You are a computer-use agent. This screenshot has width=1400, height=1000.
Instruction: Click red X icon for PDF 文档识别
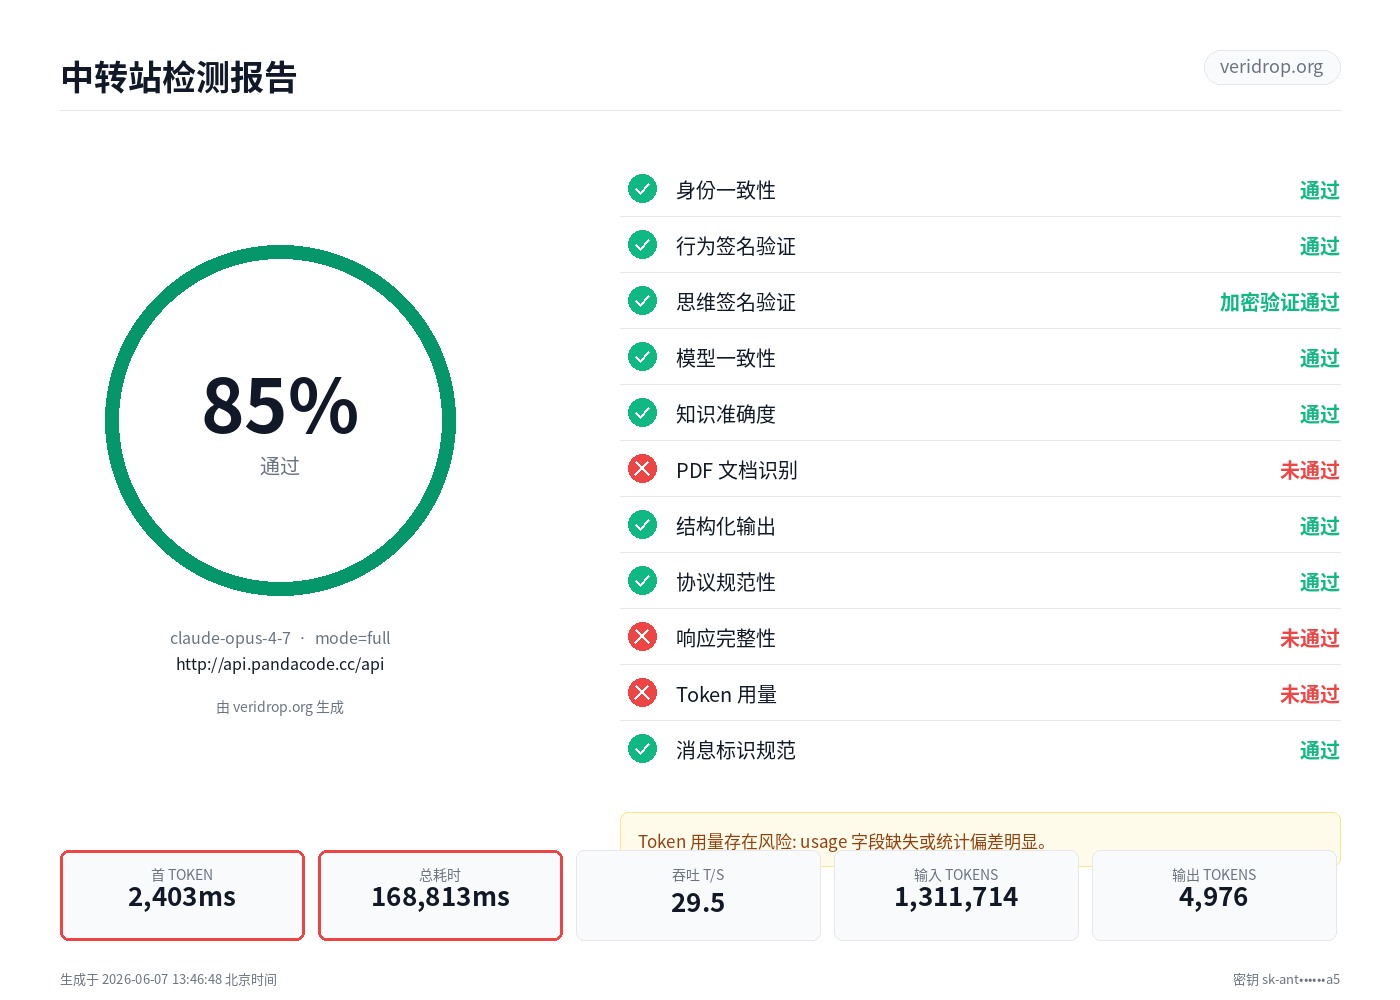(x=642, y=469)
